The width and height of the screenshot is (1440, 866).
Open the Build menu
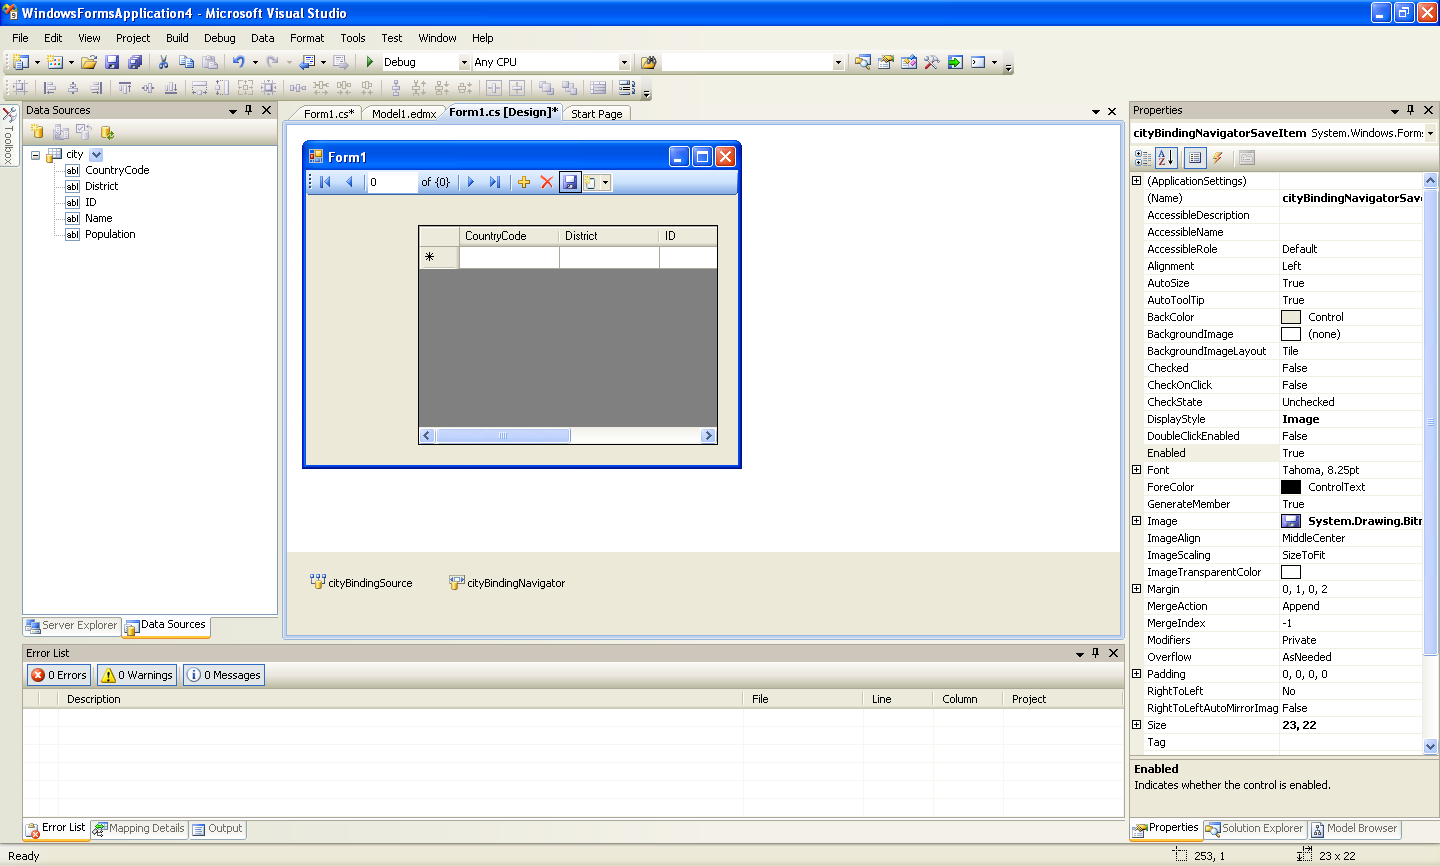tap(177, 38)
